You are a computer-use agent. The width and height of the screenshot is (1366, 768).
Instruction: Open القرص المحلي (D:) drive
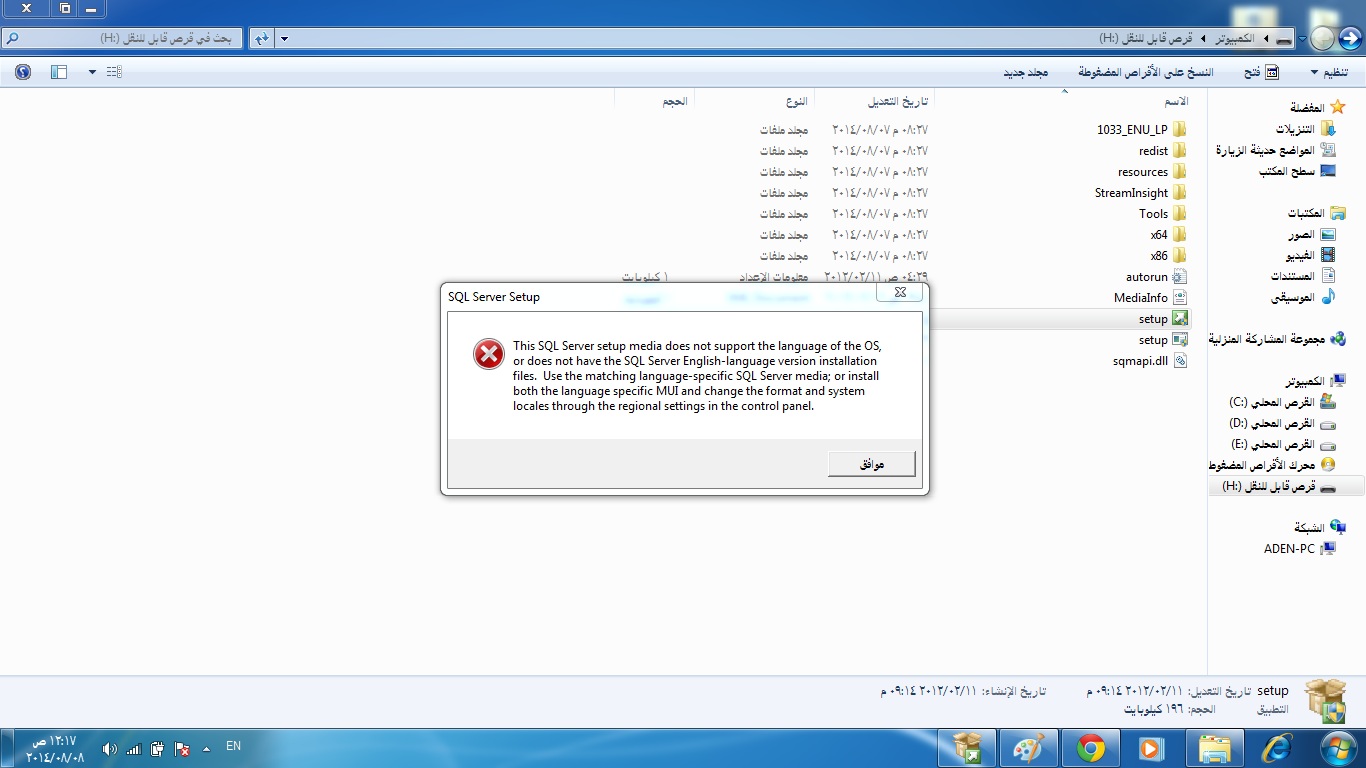pos(1282,423)
